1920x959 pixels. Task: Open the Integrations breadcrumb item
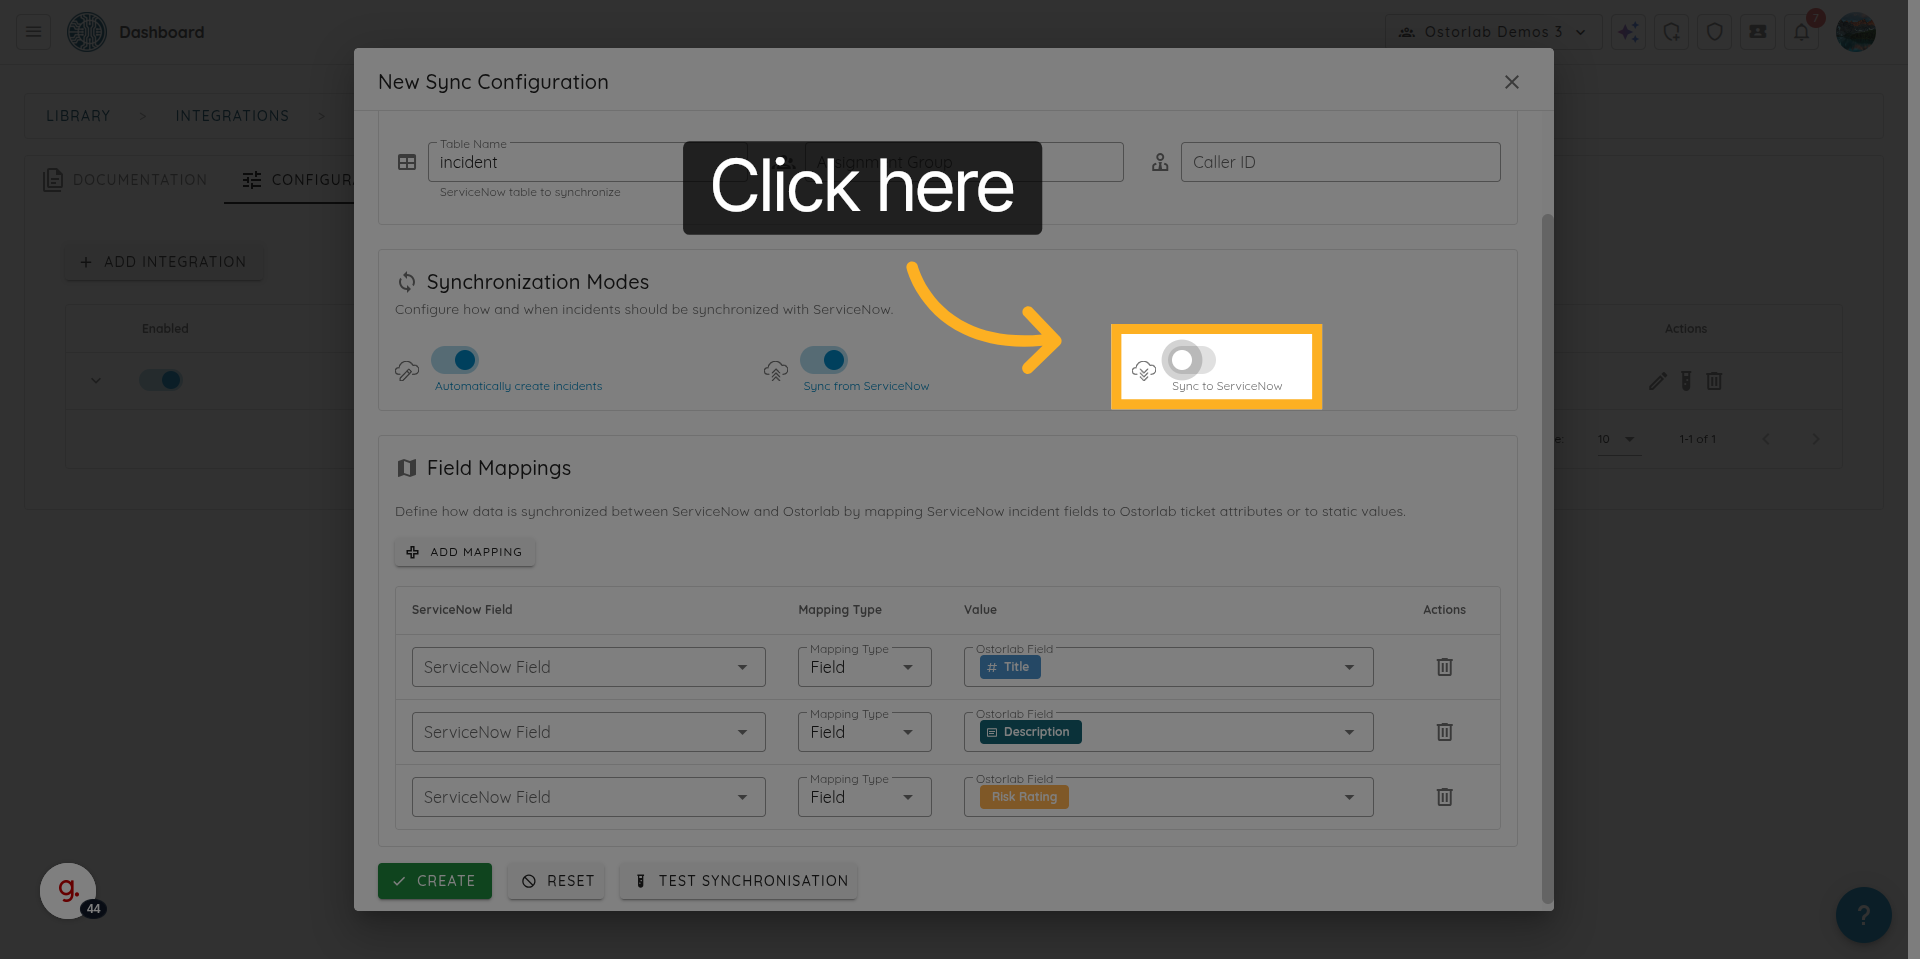tap(232, 115)
